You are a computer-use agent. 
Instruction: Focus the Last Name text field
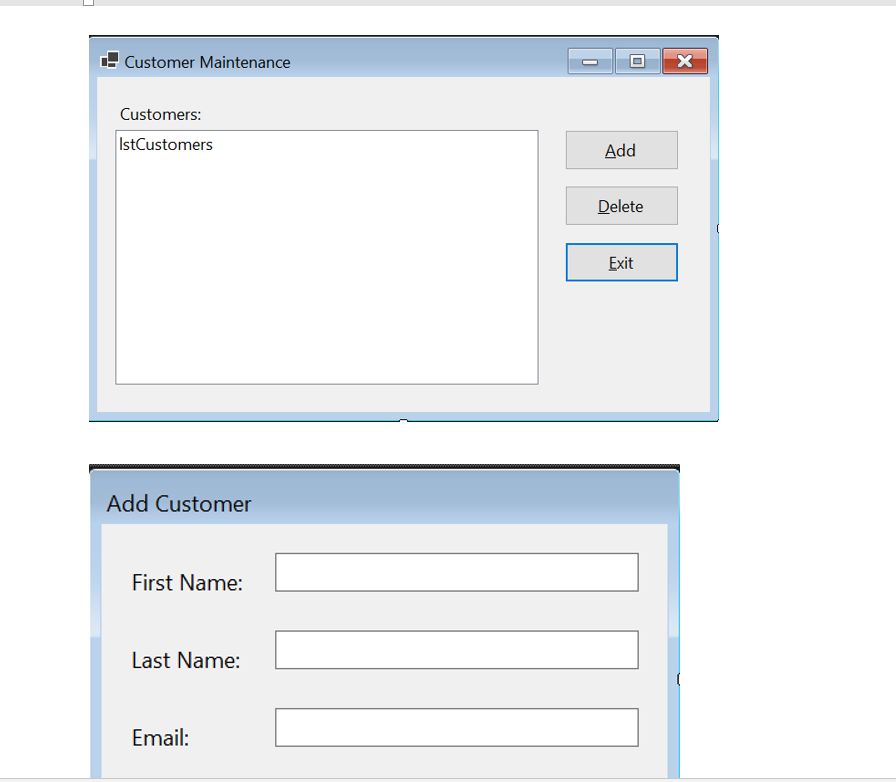point(457,650)
